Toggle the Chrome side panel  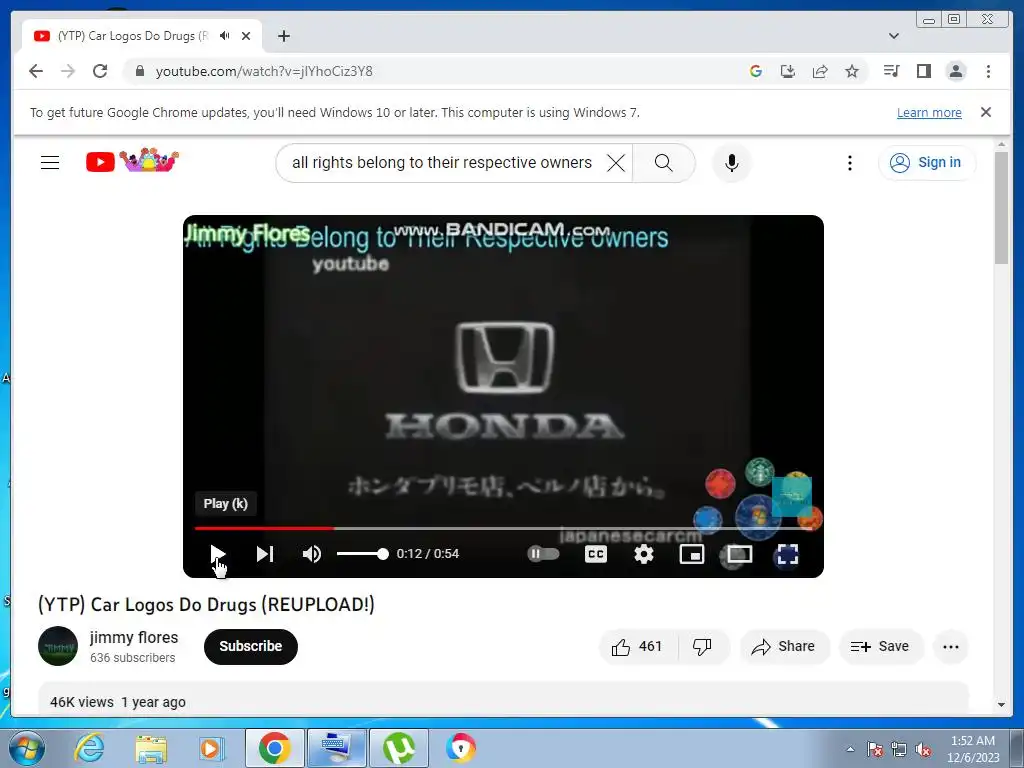[923, 71]
